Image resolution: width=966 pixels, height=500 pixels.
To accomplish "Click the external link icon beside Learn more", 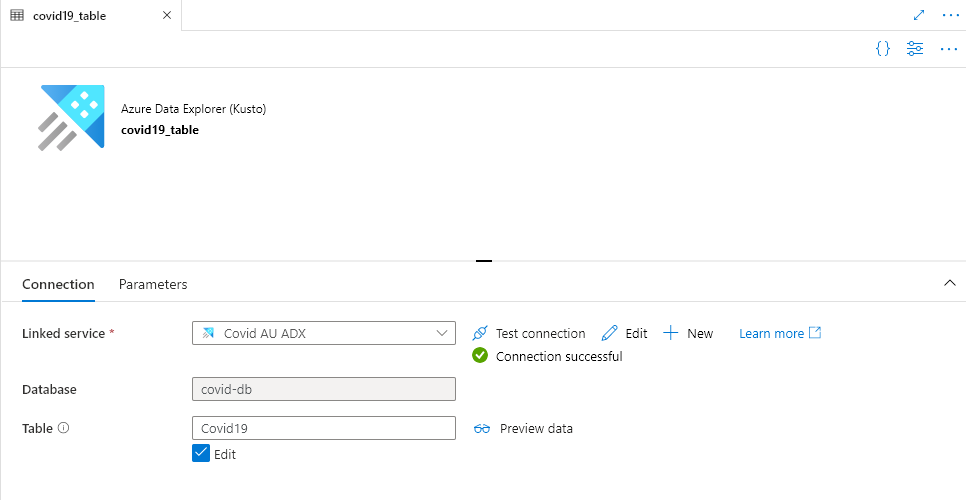I will point(814,333).
